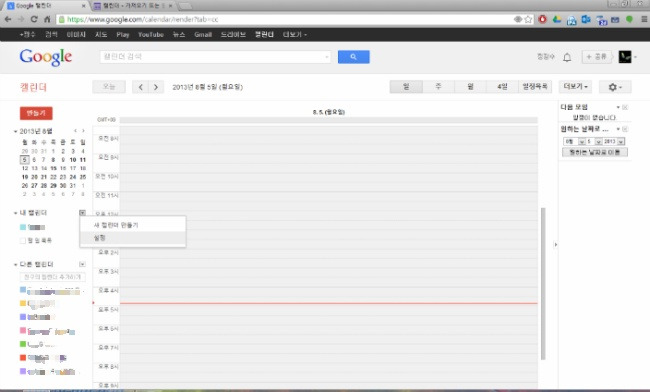Open the 다음 모임 gadget dropdown arrow
This screenshot has height=392, width=650.
618,107
